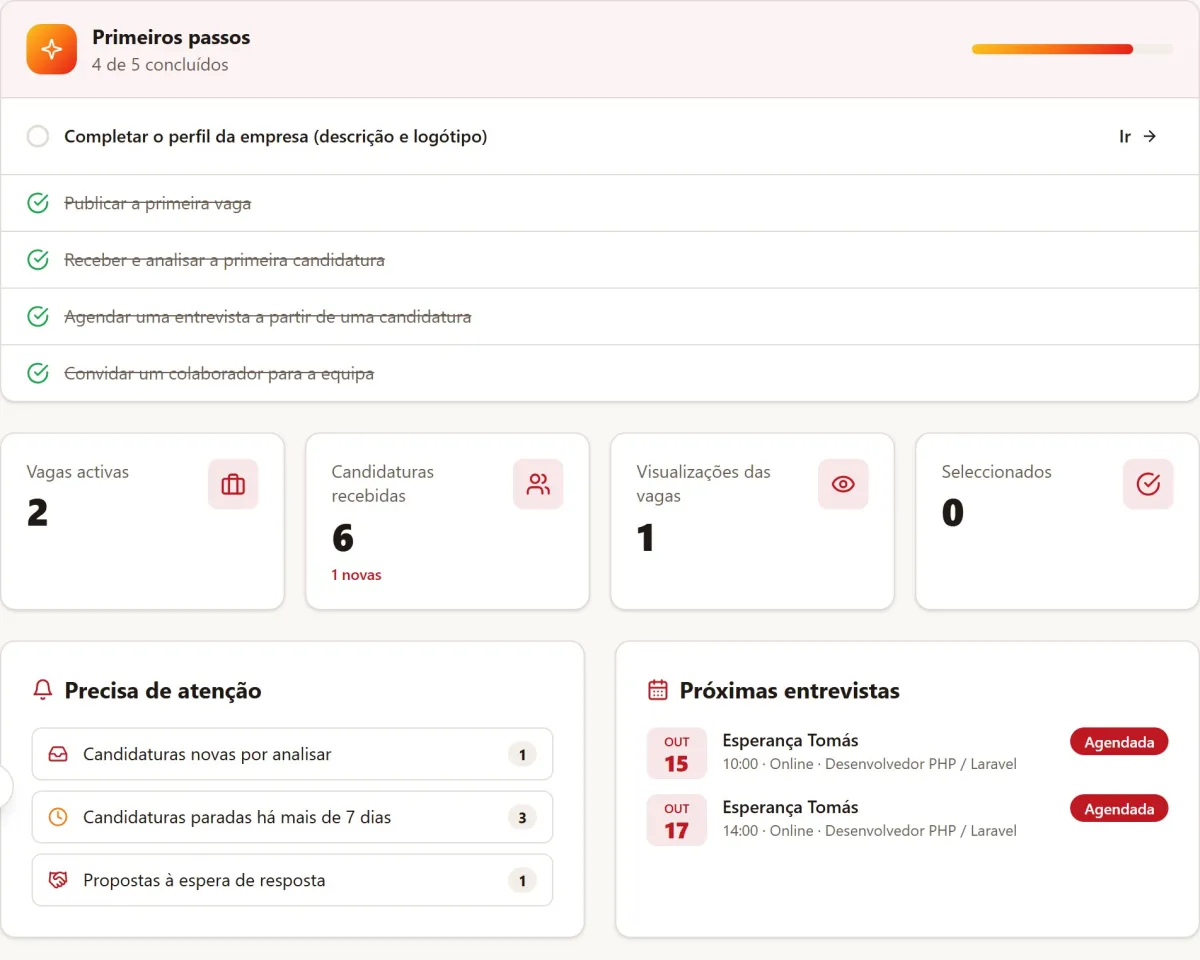Click the Agendada badge for the 14:00 interview

tap(1119, 808)
